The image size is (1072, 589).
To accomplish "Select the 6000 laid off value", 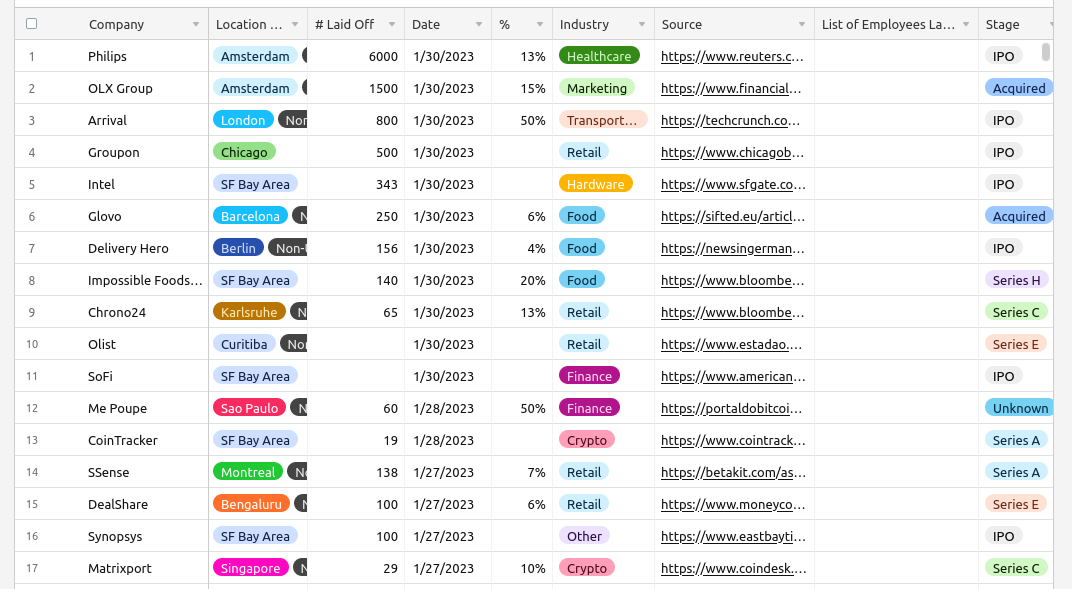I will pyautogui.click(x=383, y=57).
